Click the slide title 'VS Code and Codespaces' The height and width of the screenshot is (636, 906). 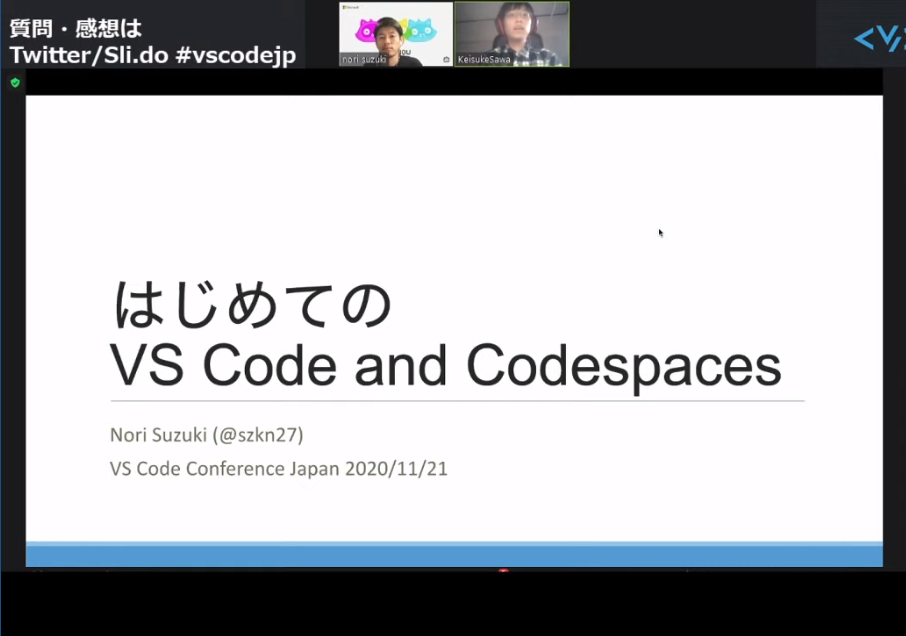[445, 366]
